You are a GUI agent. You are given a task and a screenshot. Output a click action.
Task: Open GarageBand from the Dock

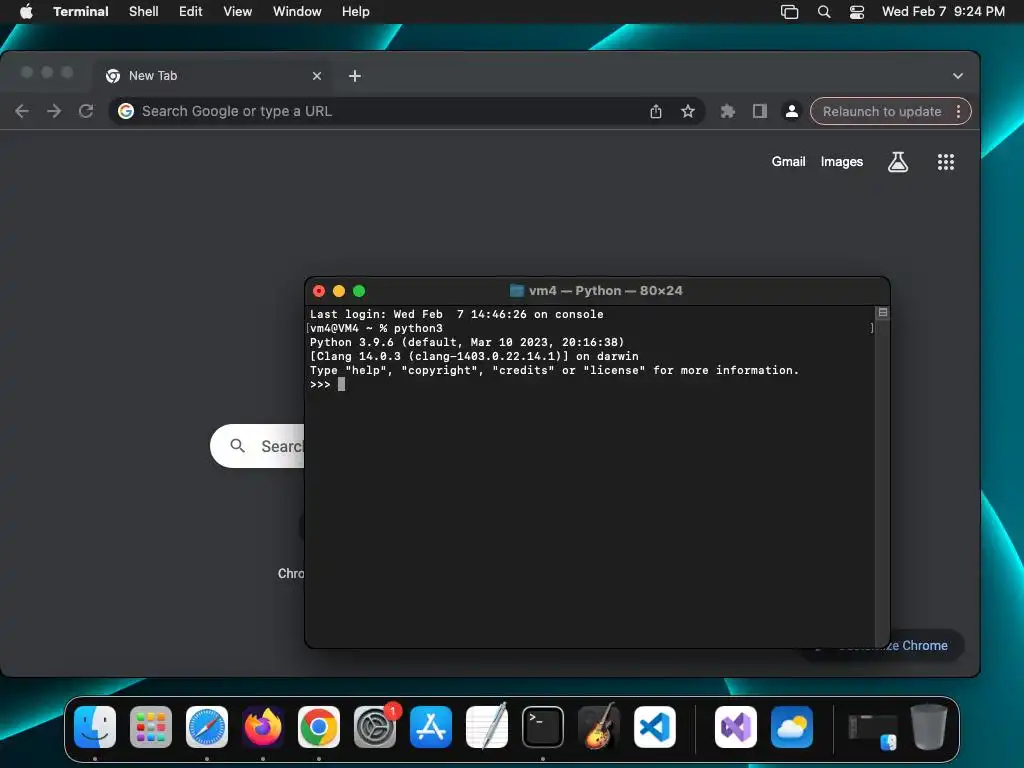click(x=599, y=727)
